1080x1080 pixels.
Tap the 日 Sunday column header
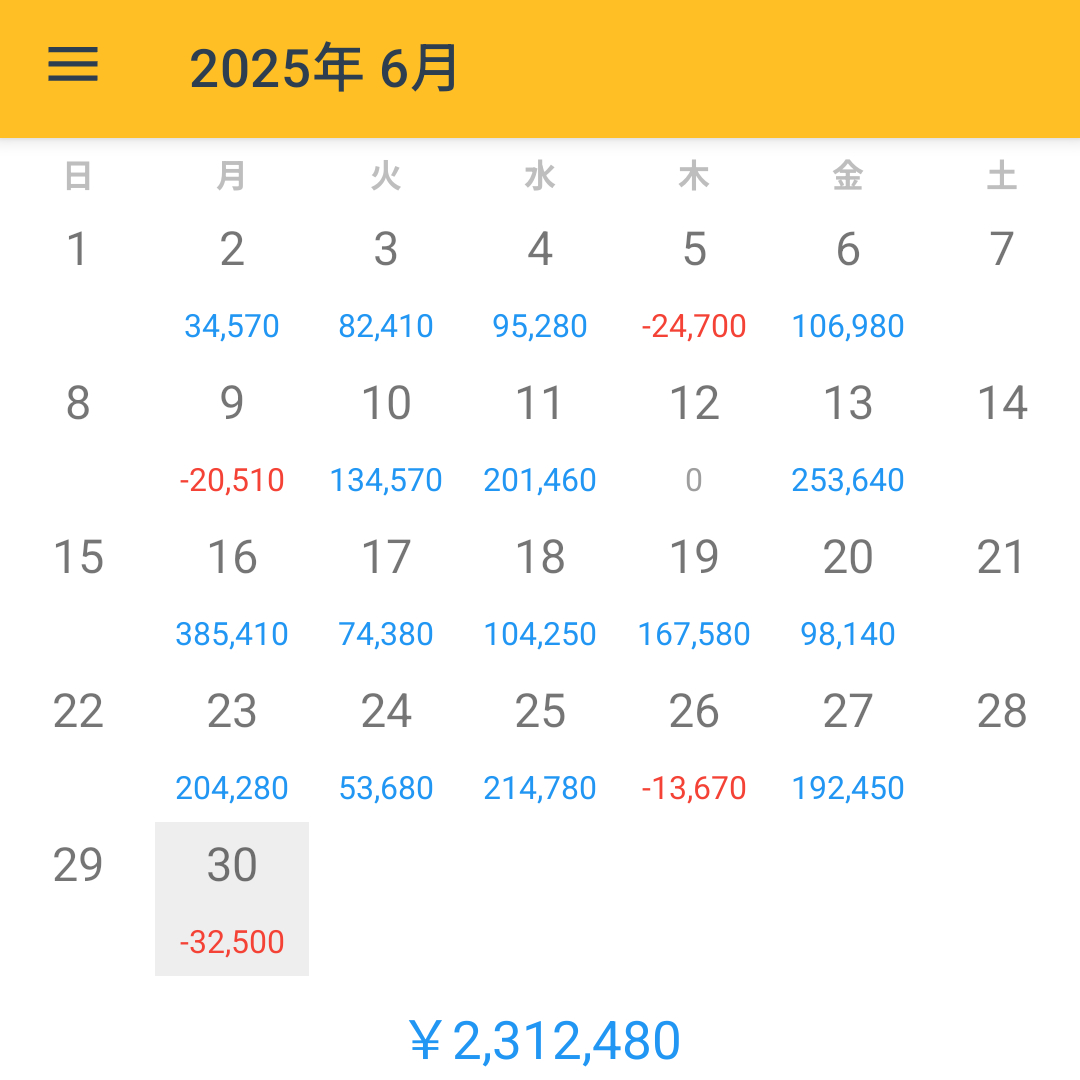[78, 176]
